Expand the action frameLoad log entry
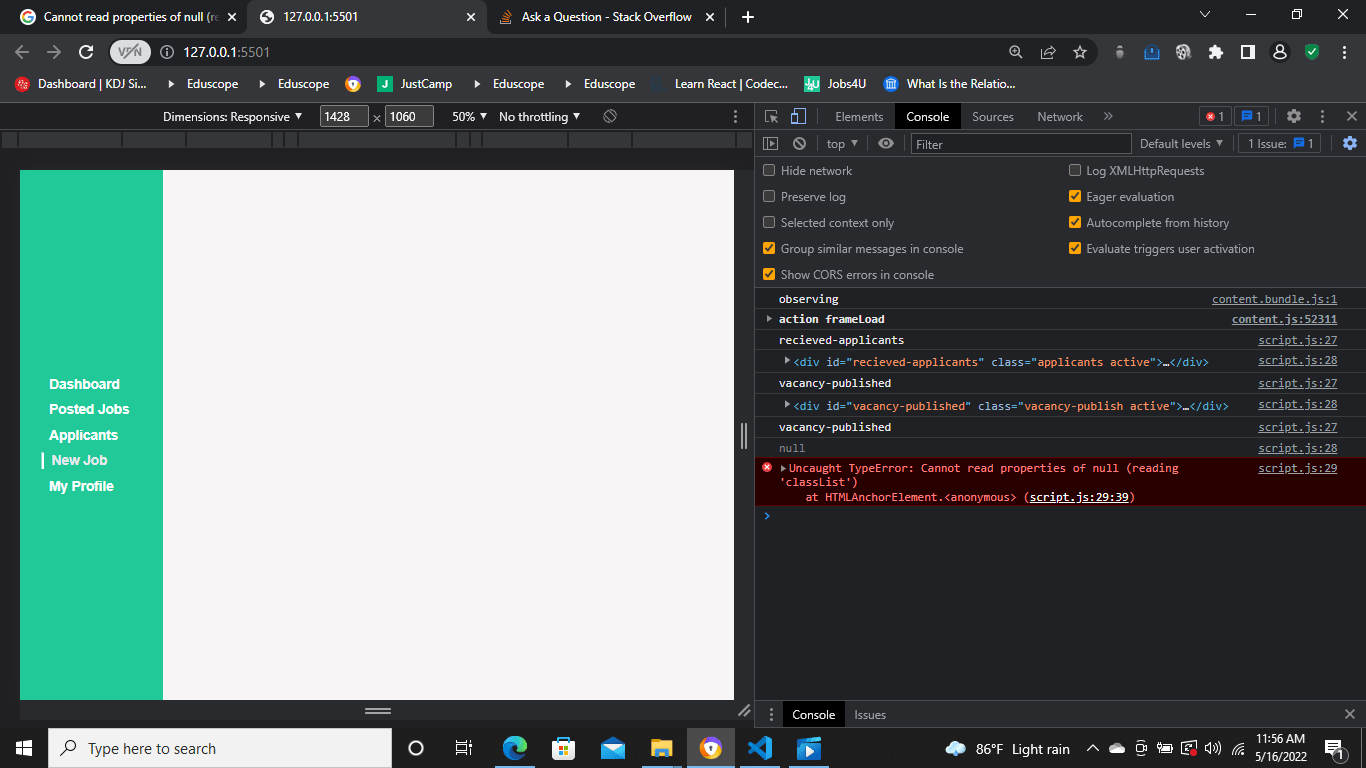Image resolution: width=1366 pixels, height=768 pixels. click(x=769, y=319)
